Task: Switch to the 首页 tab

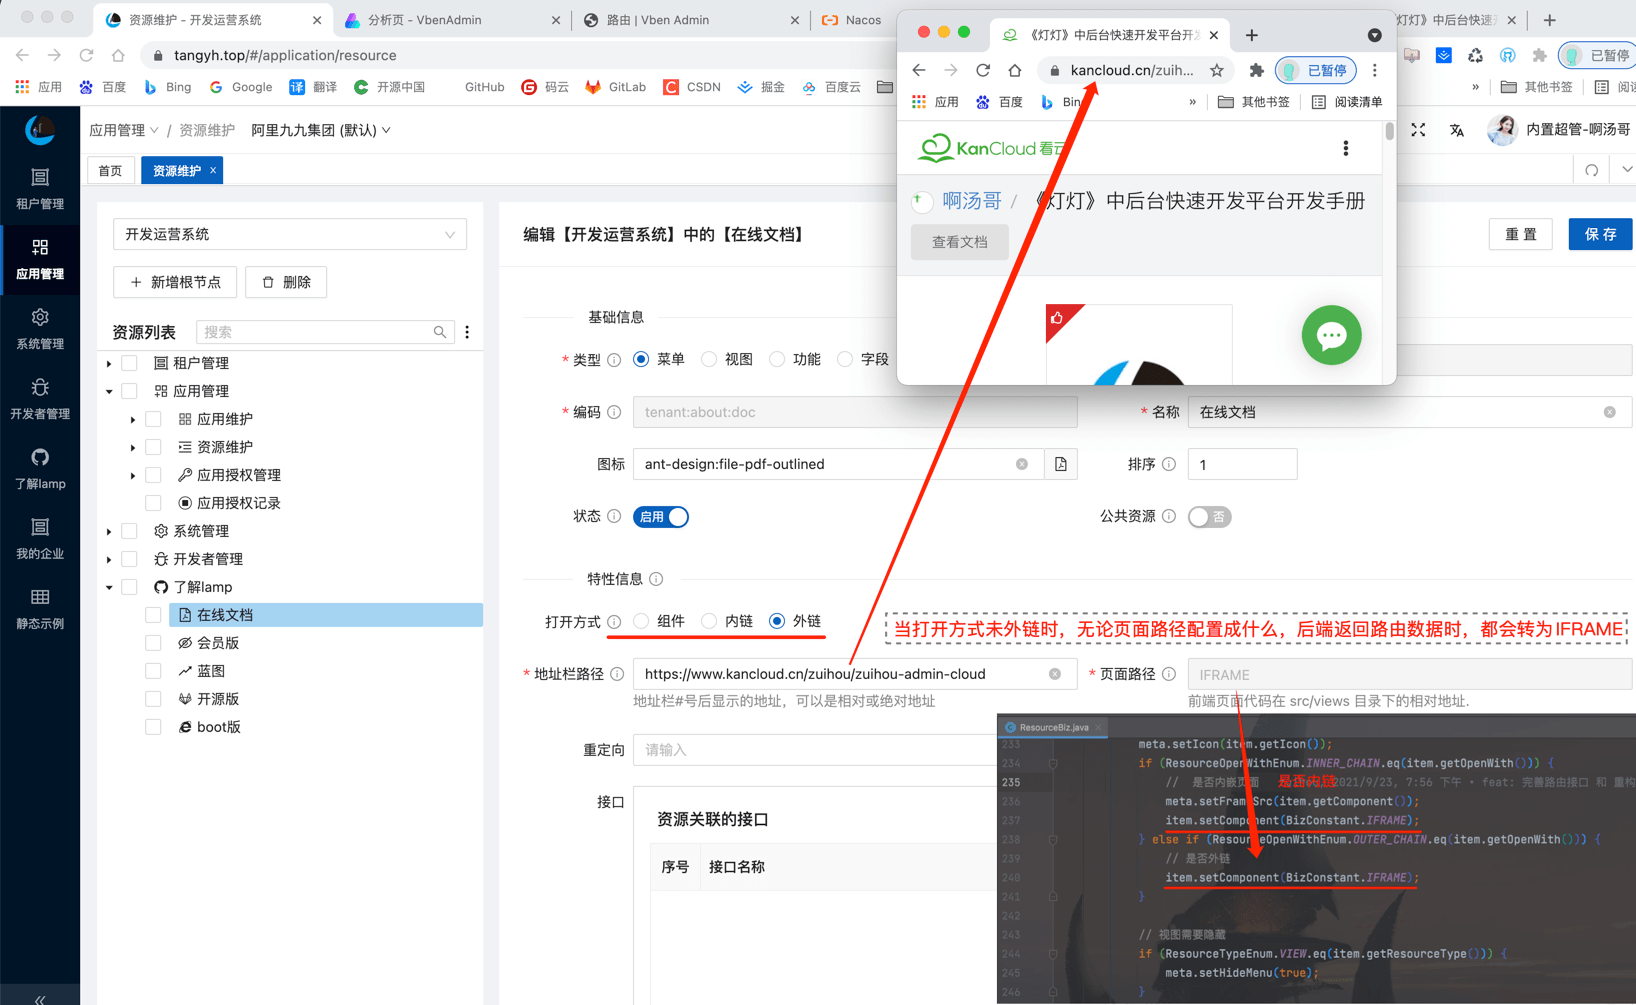Action: 110,171
